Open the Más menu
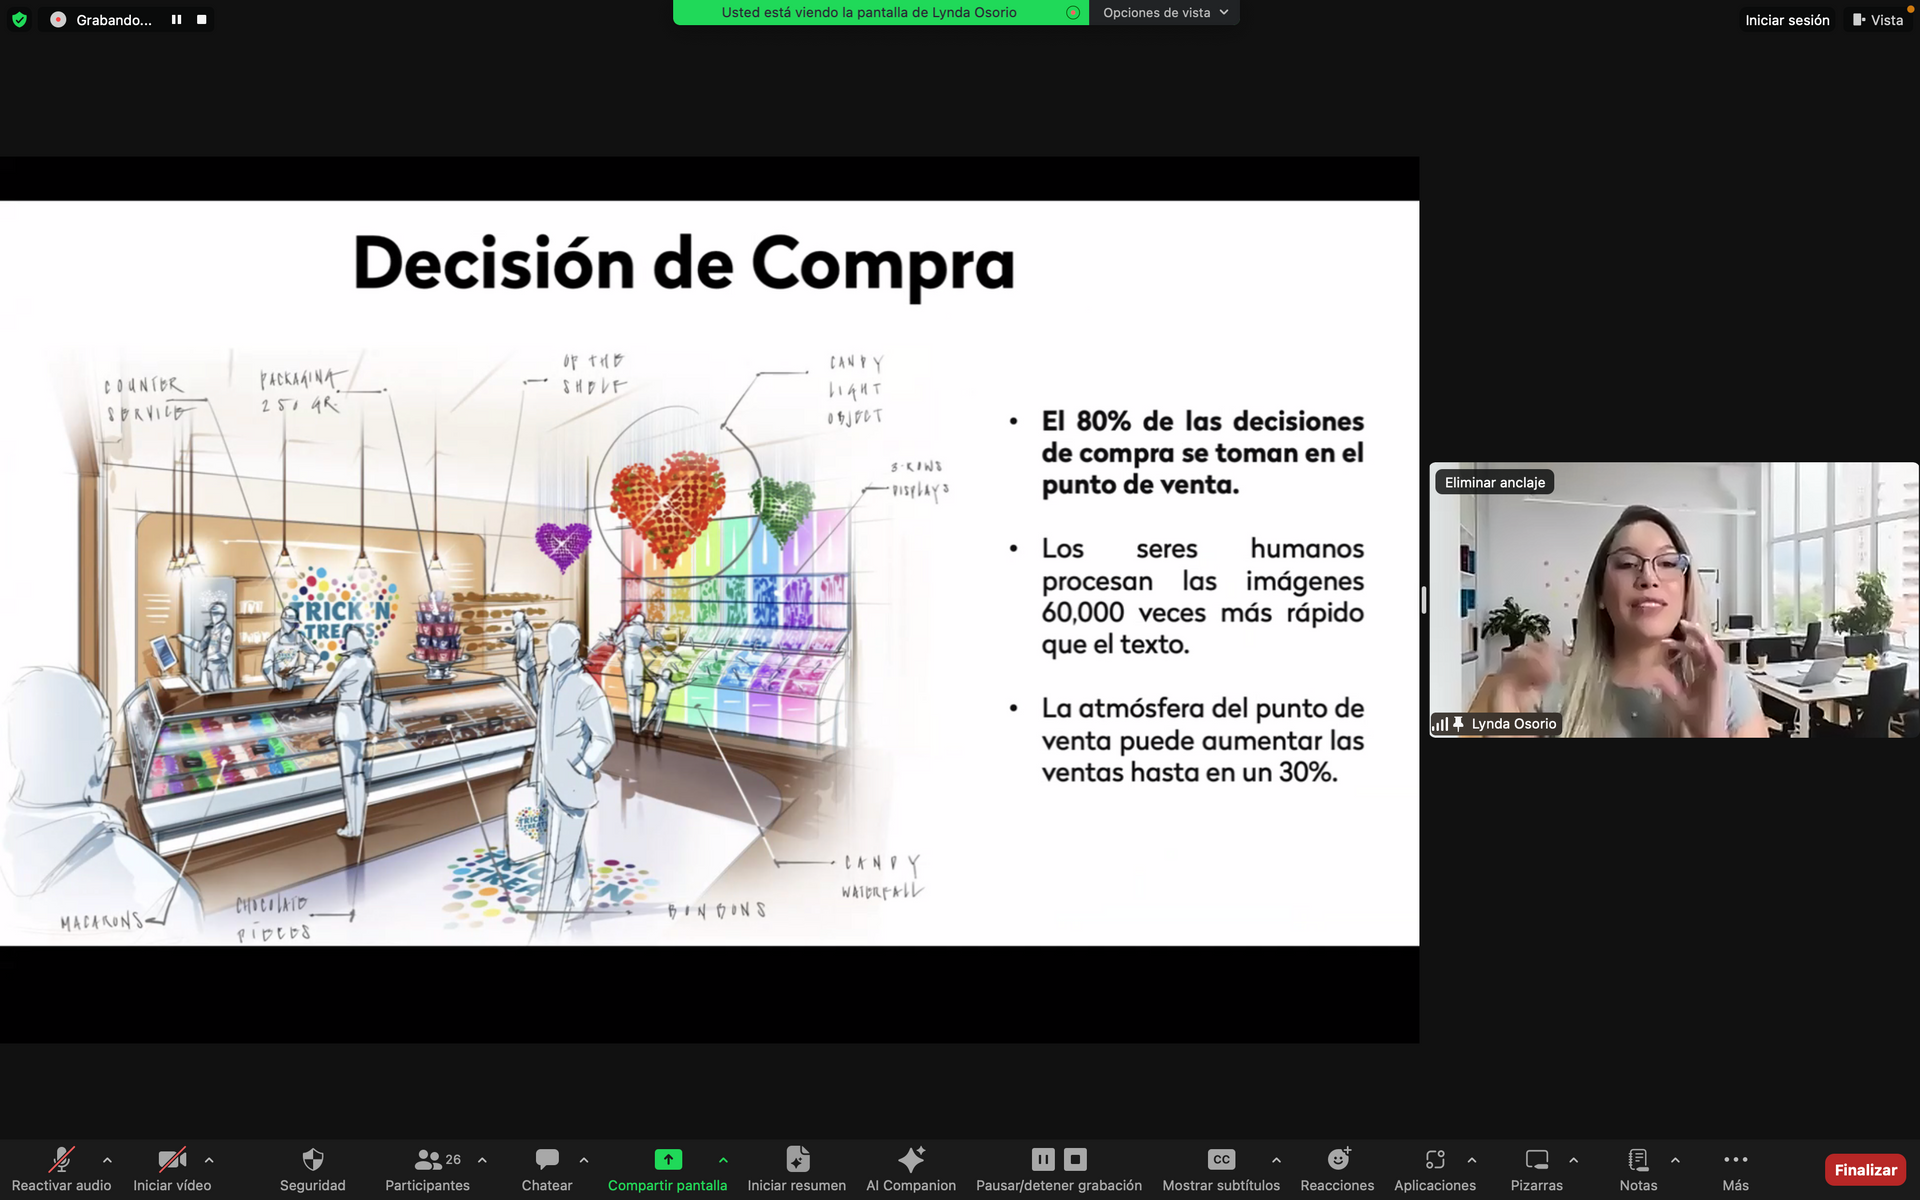This screenshot has width=1920, height=1200. tap(1735, 1160)
